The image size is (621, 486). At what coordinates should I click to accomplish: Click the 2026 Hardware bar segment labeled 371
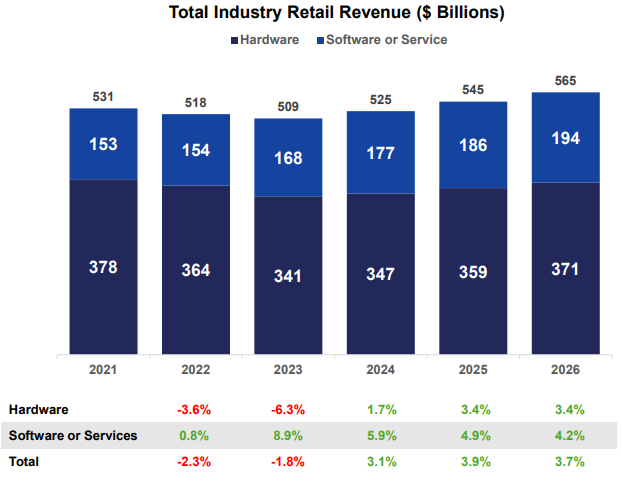tap(566, 268)
